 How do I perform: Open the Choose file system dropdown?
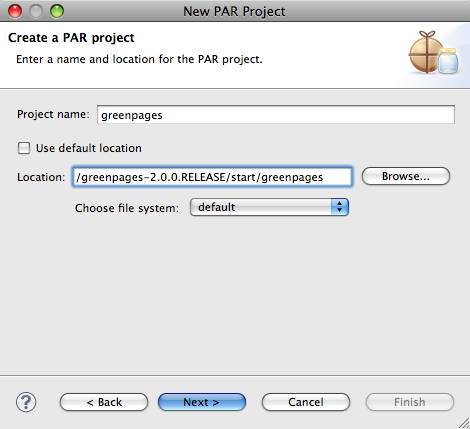269,207
